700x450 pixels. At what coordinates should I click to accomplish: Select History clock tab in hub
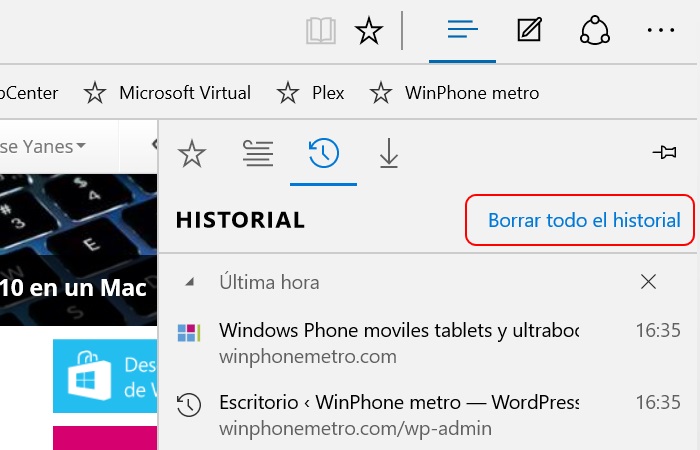(x=324, y=153)
